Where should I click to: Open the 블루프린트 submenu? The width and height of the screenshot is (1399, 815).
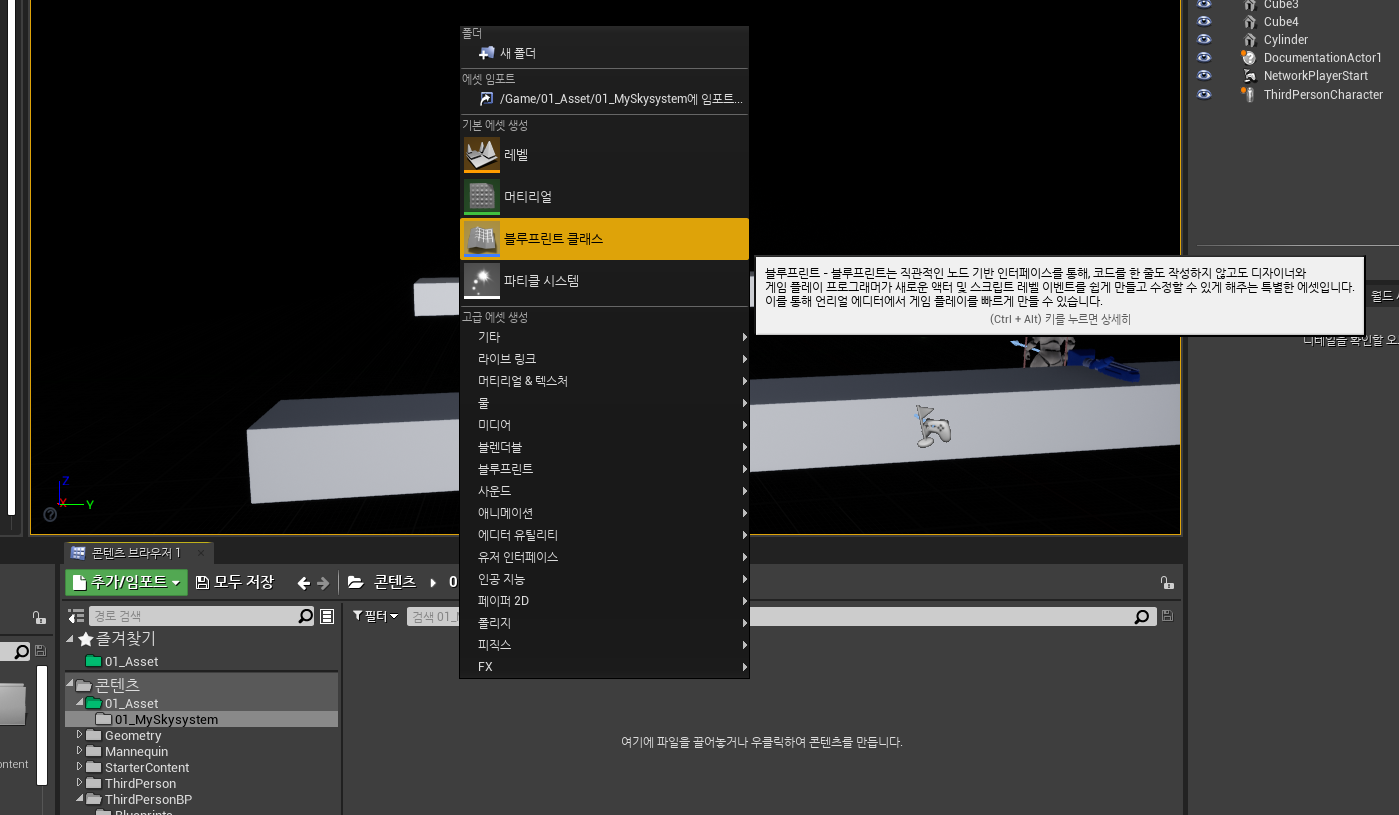point(604,469)
